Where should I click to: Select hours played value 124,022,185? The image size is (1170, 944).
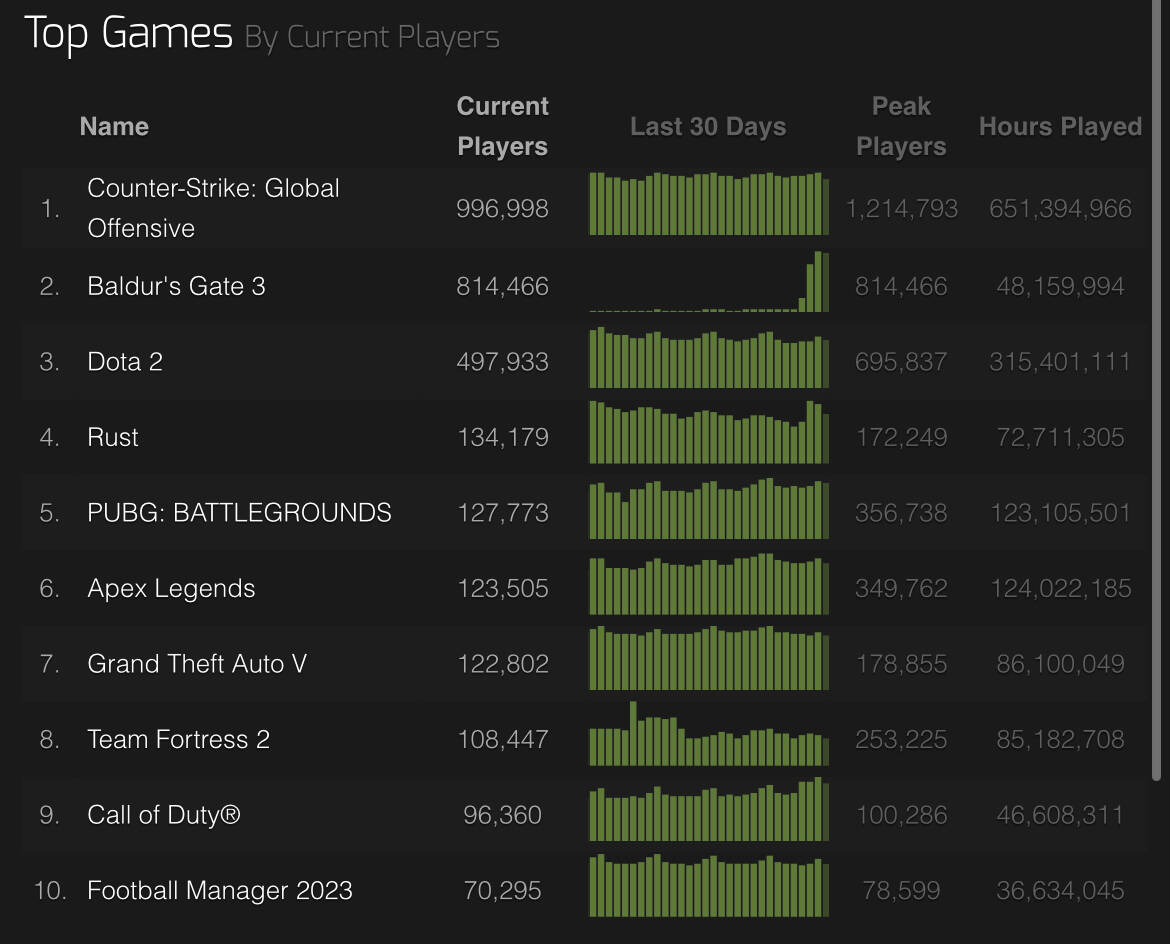click(1060, 589)
